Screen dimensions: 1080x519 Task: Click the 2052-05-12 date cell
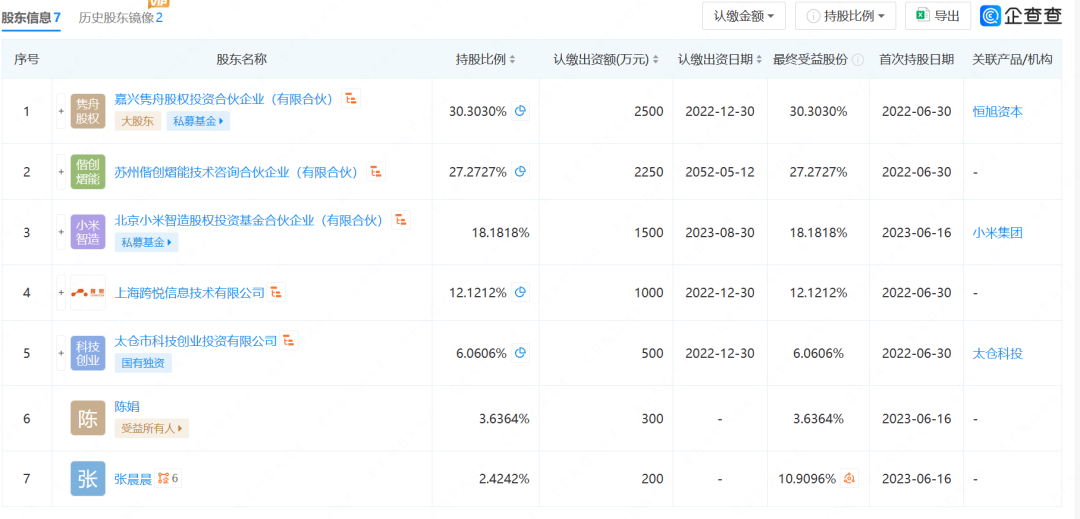719,172
